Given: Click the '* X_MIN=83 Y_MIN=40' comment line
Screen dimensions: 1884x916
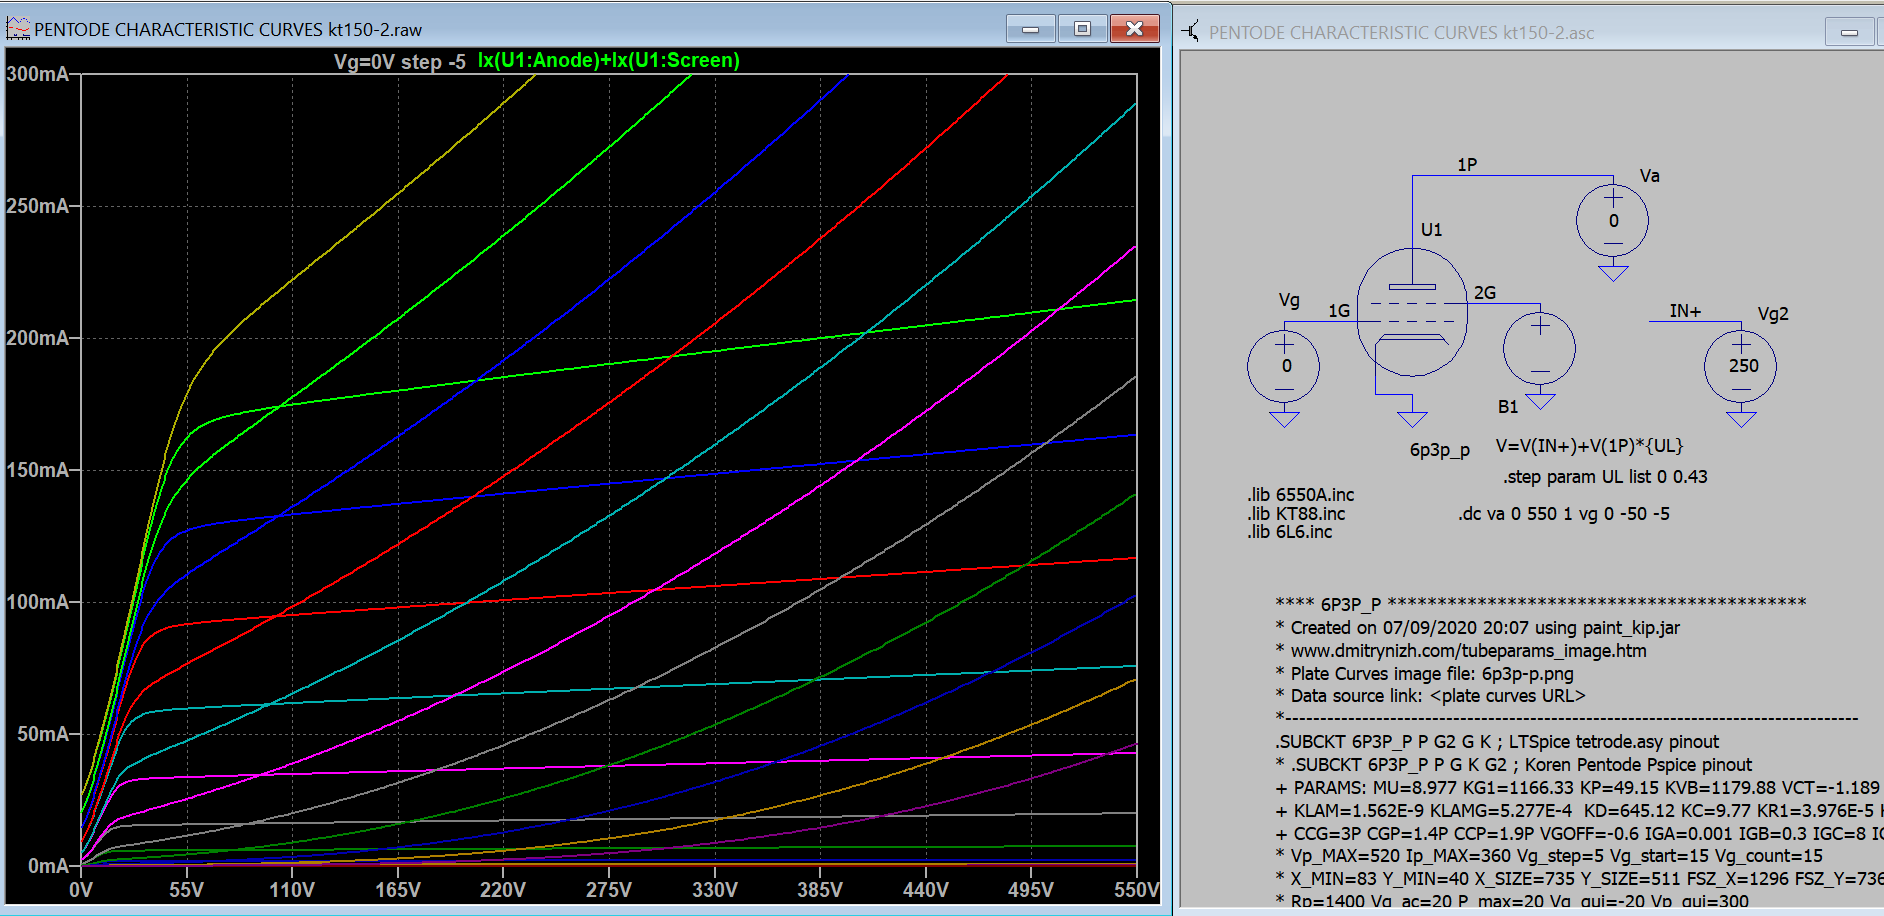Looking at the screenshot, I should [1578, 879].
